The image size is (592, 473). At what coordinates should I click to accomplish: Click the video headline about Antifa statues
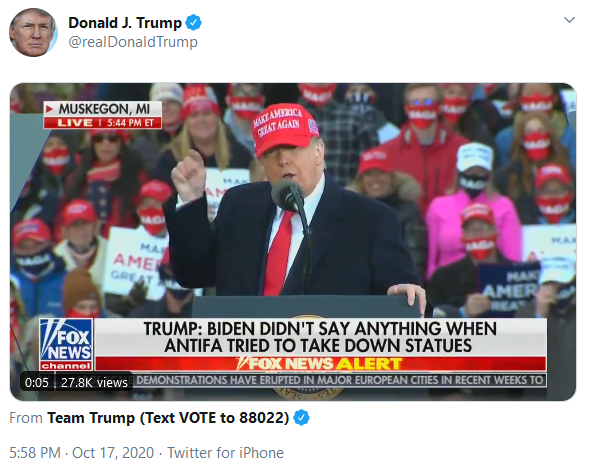[319, 337]
